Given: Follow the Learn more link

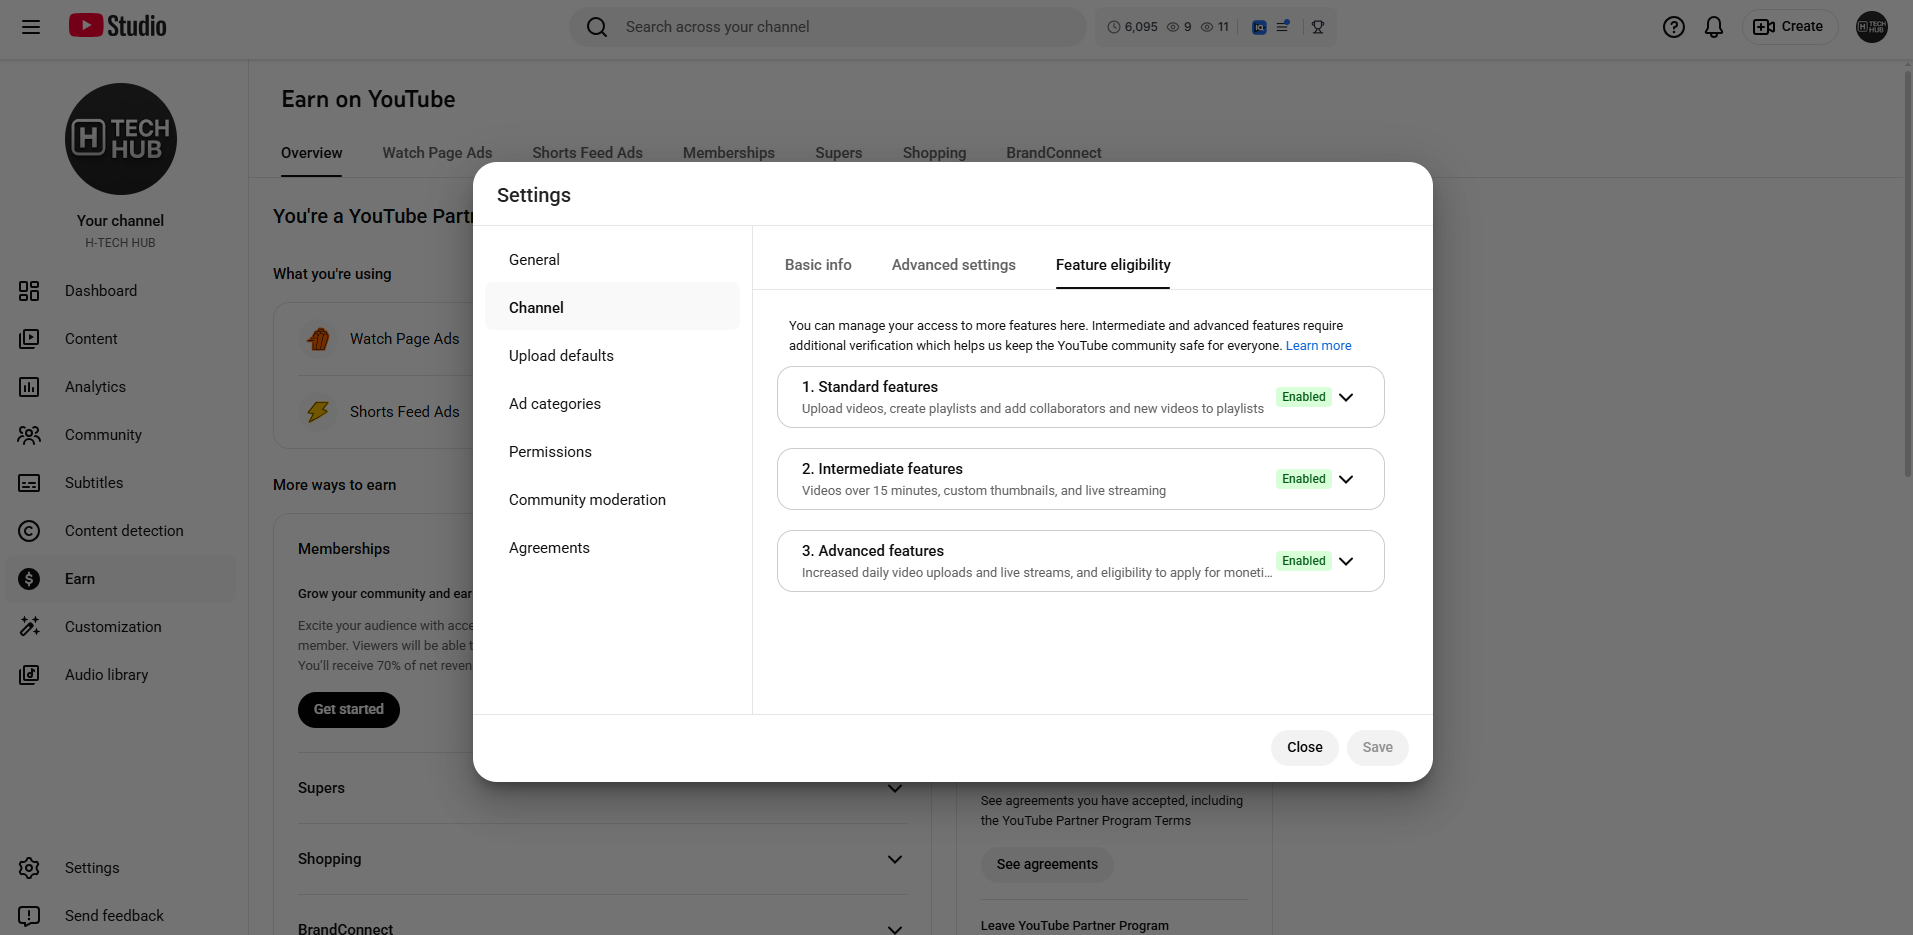Looking at the screenshot, I should pos(1318,346).
